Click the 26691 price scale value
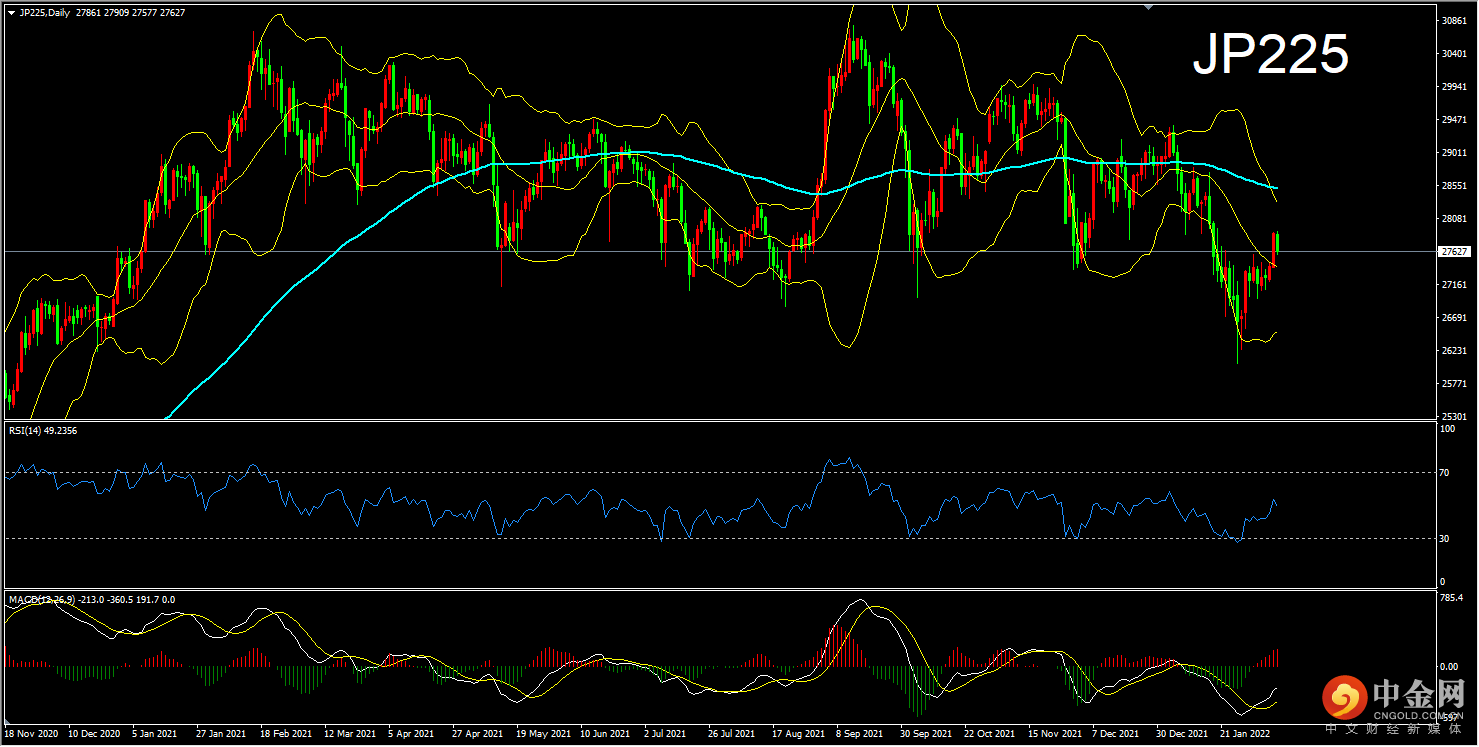Screen dimensions: 1479x747 1455,318
